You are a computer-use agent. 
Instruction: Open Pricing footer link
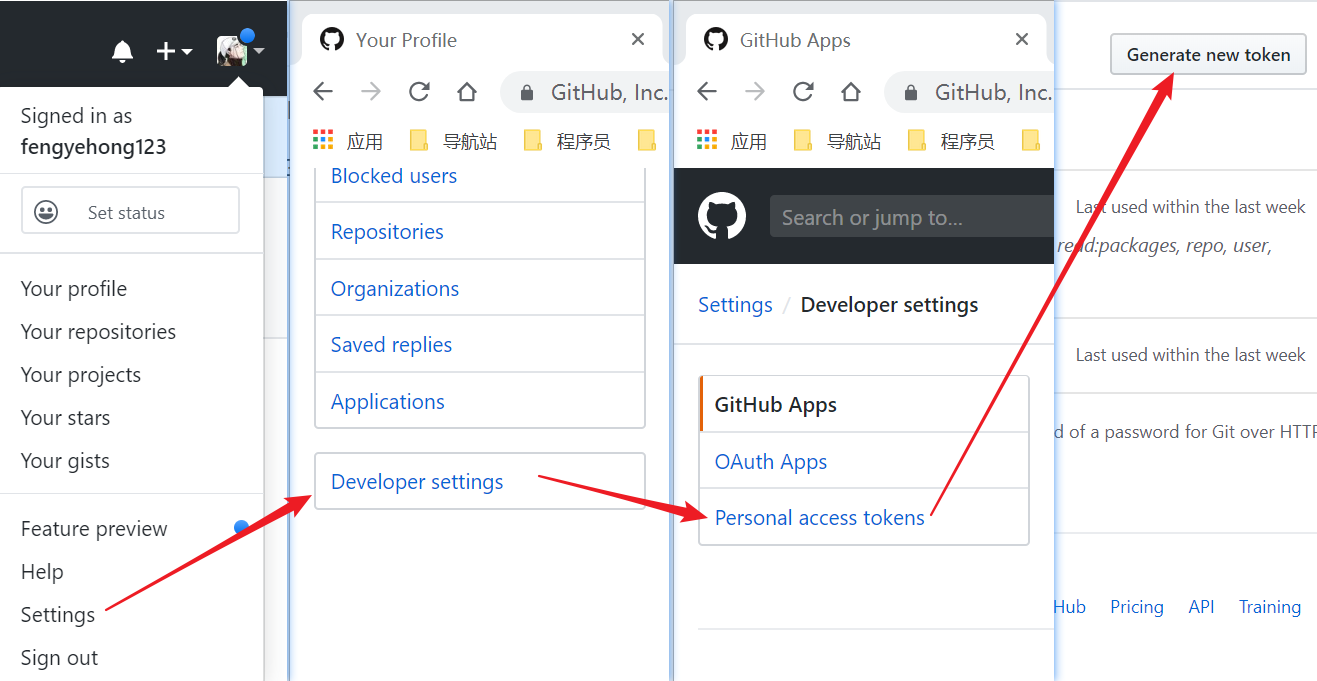pos(1137,607)
